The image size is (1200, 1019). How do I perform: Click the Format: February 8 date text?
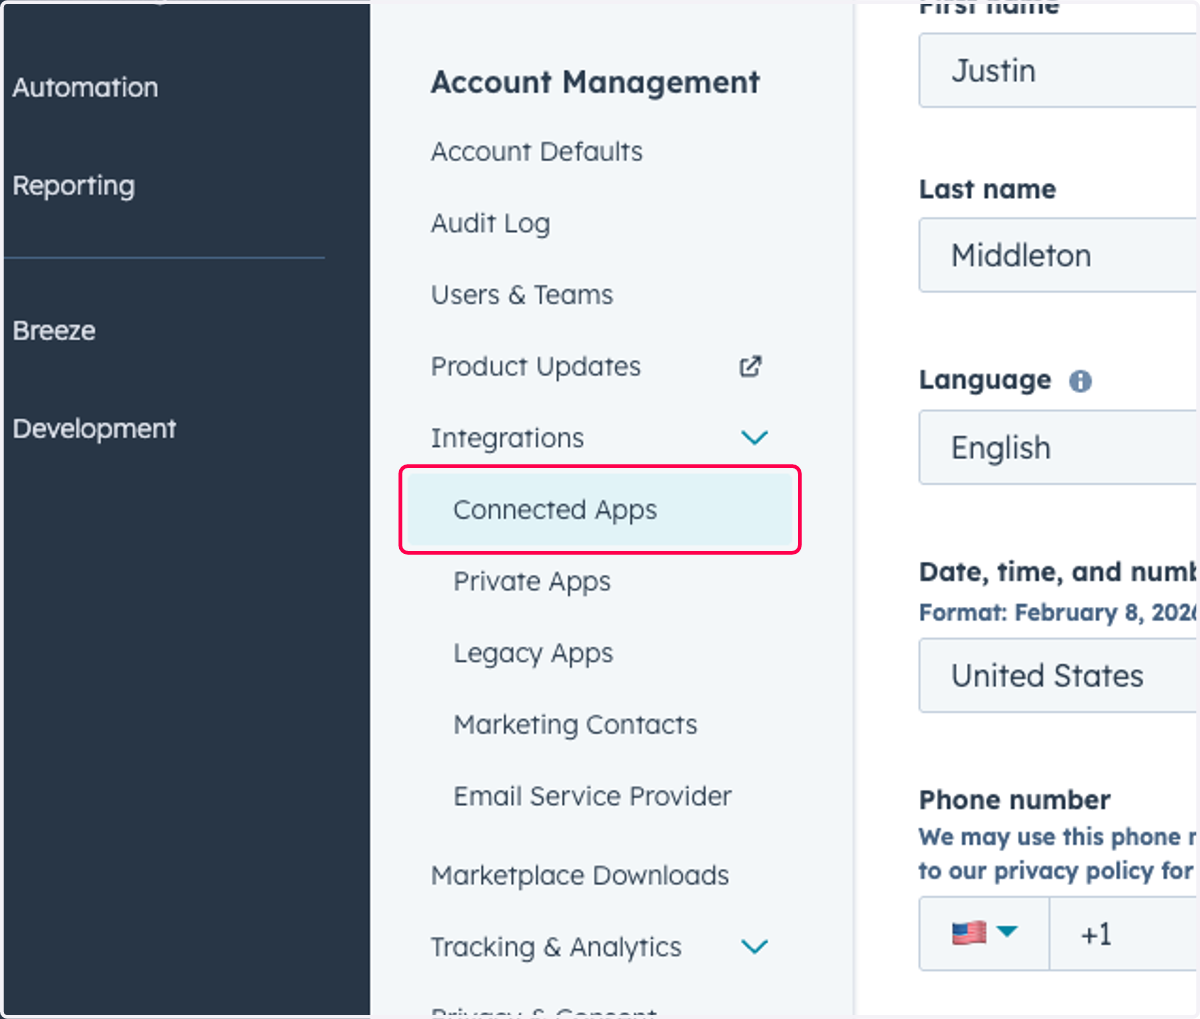[x=1057, y=612]
